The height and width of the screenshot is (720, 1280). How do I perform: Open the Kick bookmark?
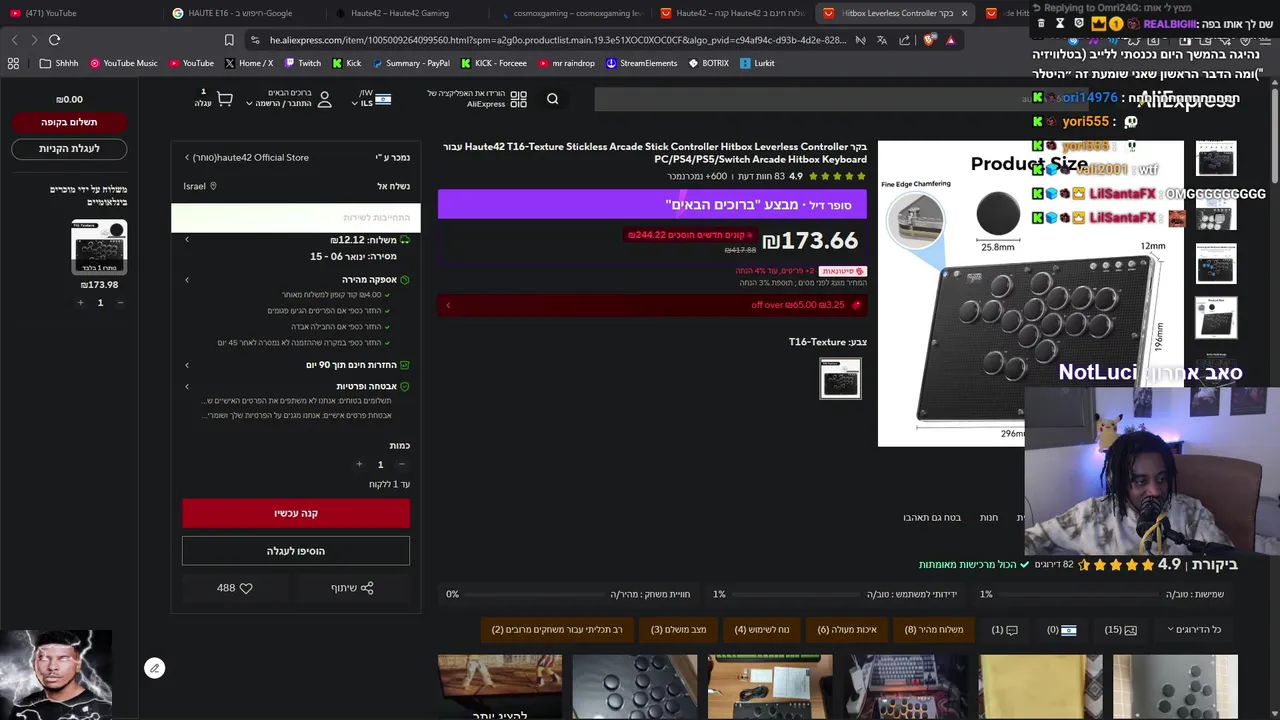coord(346,63)
